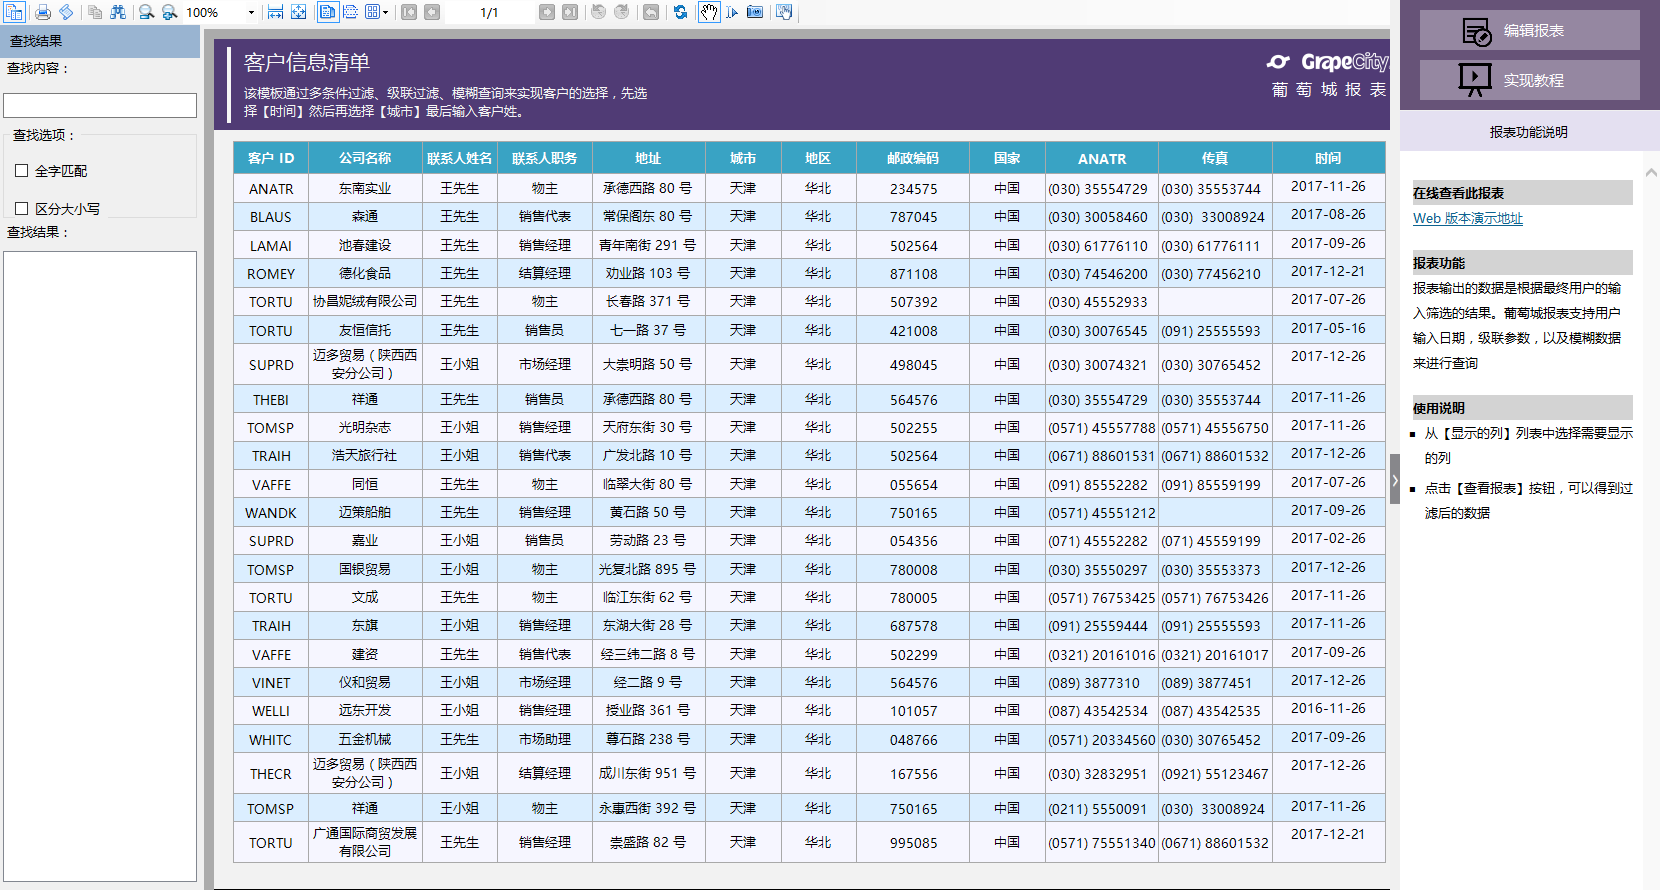Click customer ID cell WANDK
Viewport: 1660px width, 890px height.
(271, 512)
